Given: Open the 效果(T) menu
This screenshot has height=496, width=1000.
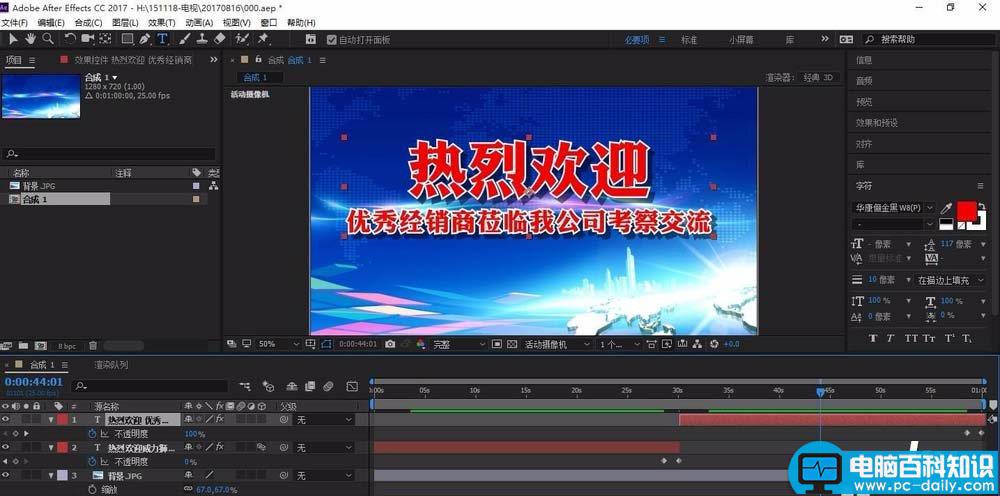Looking at the screenshot, I should pos(161,22).
